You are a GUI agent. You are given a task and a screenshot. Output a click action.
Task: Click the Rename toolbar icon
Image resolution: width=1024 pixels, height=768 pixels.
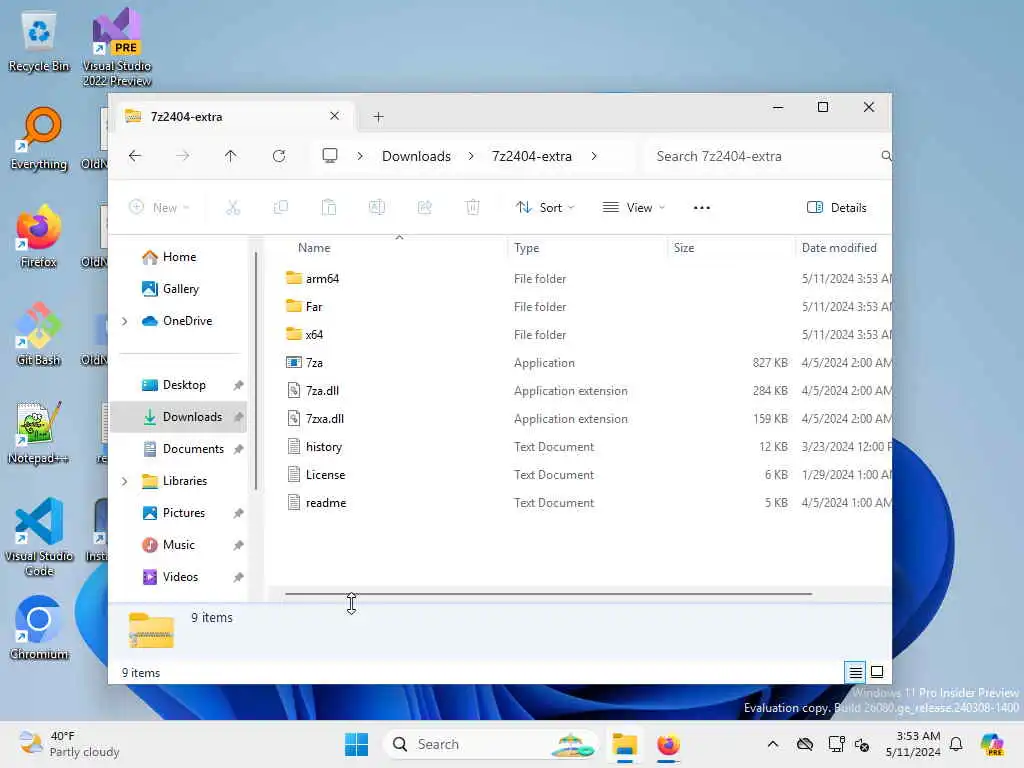[377, 208]
